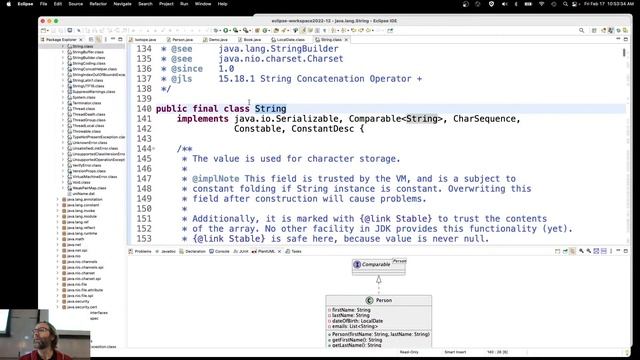Screen dimensions: 640x360
Task: Toggle Link with Editor in Package Explorer
Action: (x=98, y=40)
